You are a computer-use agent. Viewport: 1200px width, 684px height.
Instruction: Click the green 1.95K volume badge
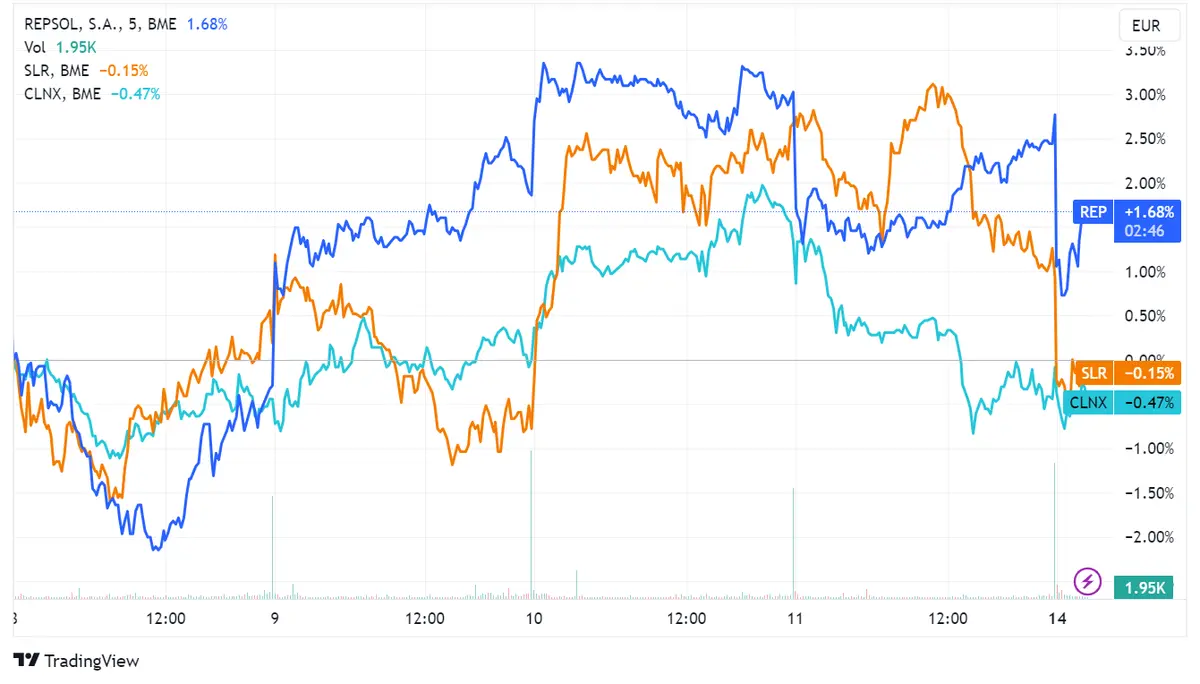point(1145,587)
